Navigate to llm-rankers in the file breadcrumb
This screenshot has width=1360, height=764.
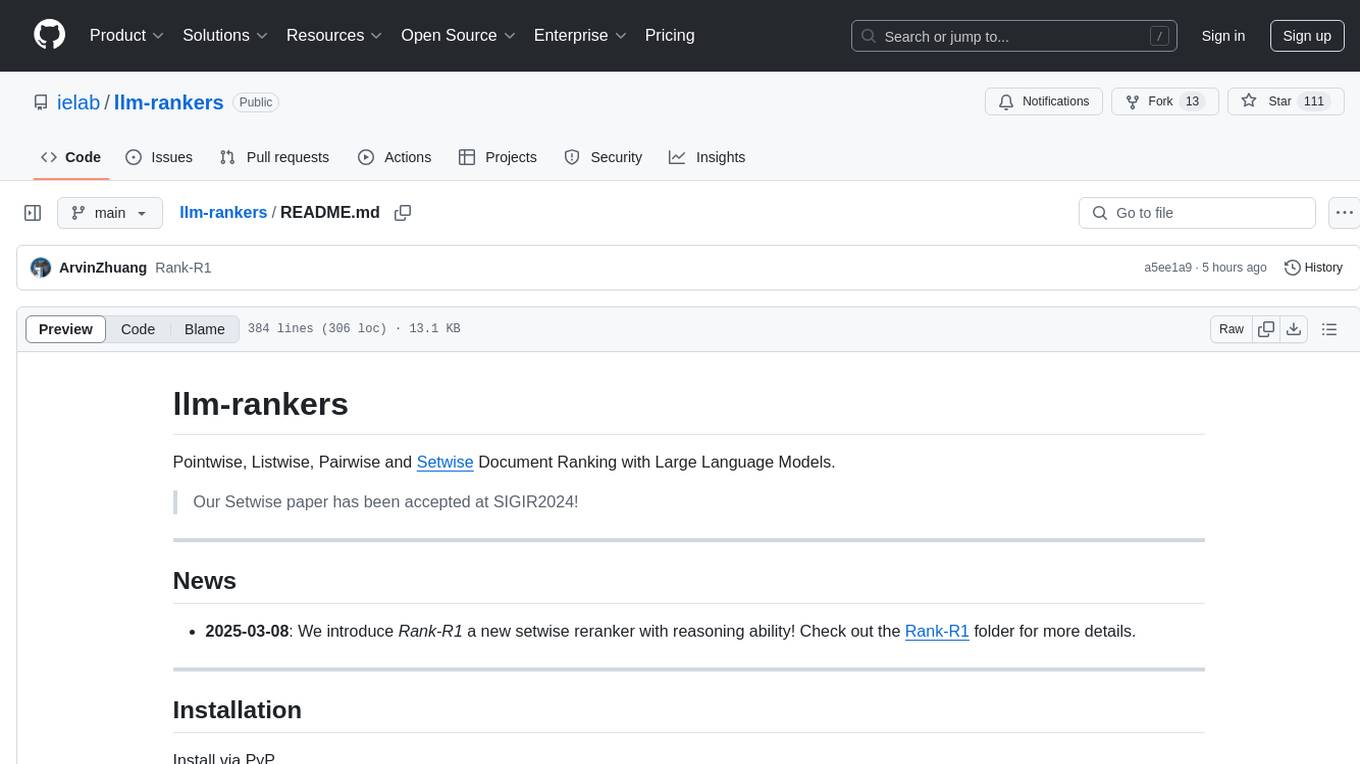click(x=223, y=212)
